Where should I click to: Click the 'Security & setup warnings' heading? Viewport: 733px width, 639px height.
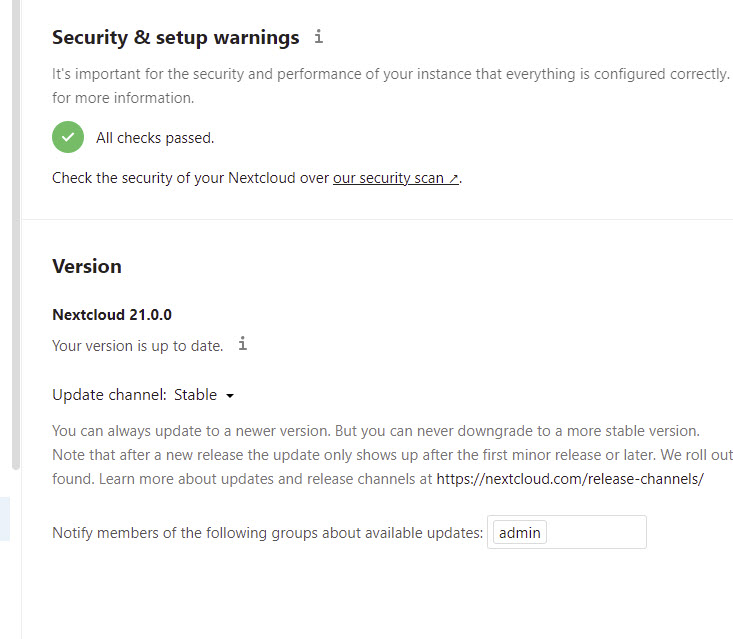[x=175, y=38]
